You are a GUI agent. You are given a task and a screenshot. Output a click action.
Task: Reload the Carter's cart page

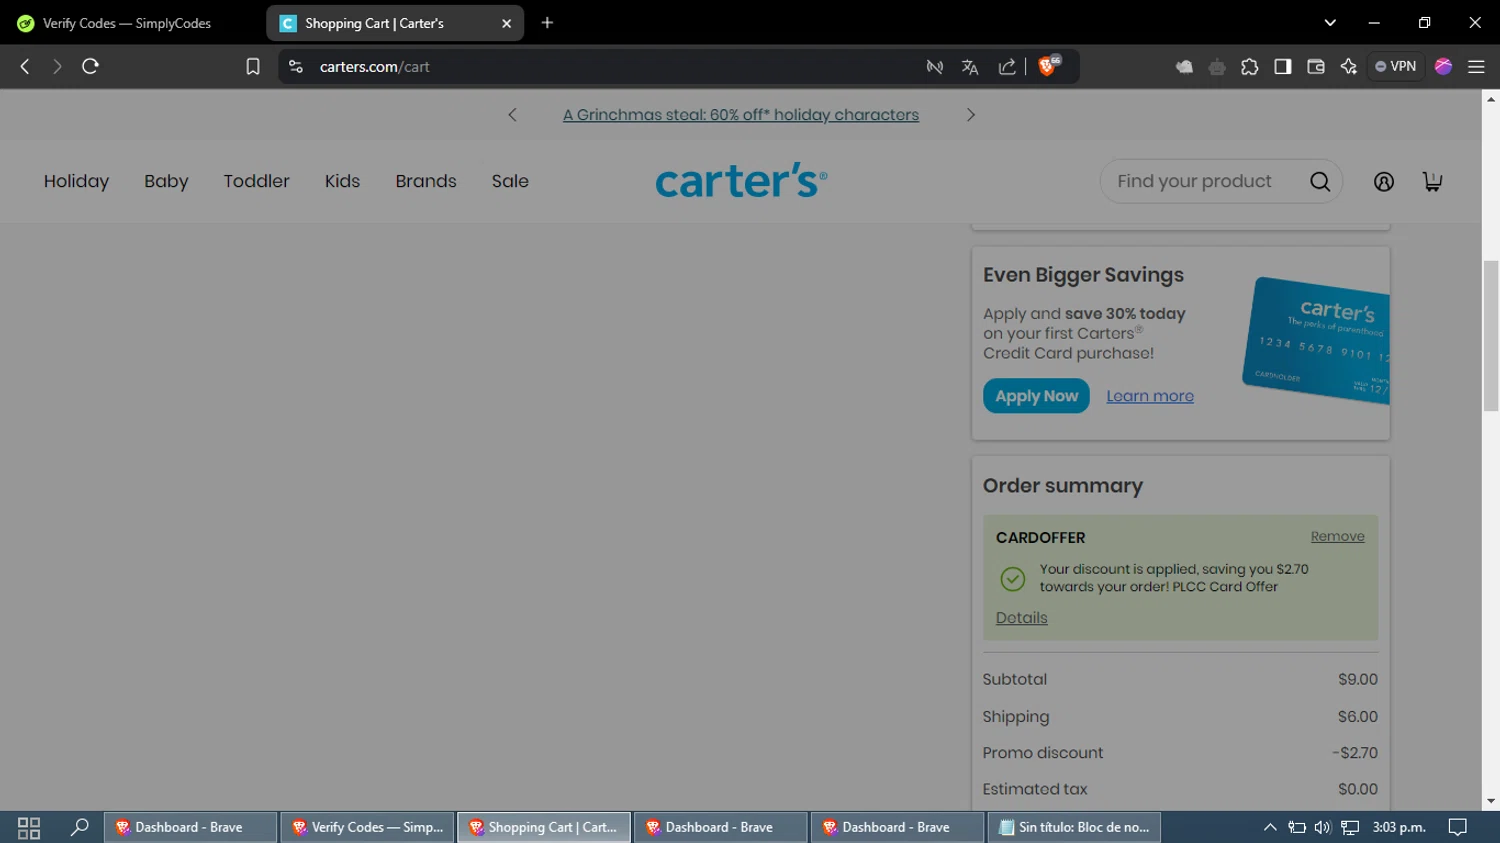(x=90, y=67)
